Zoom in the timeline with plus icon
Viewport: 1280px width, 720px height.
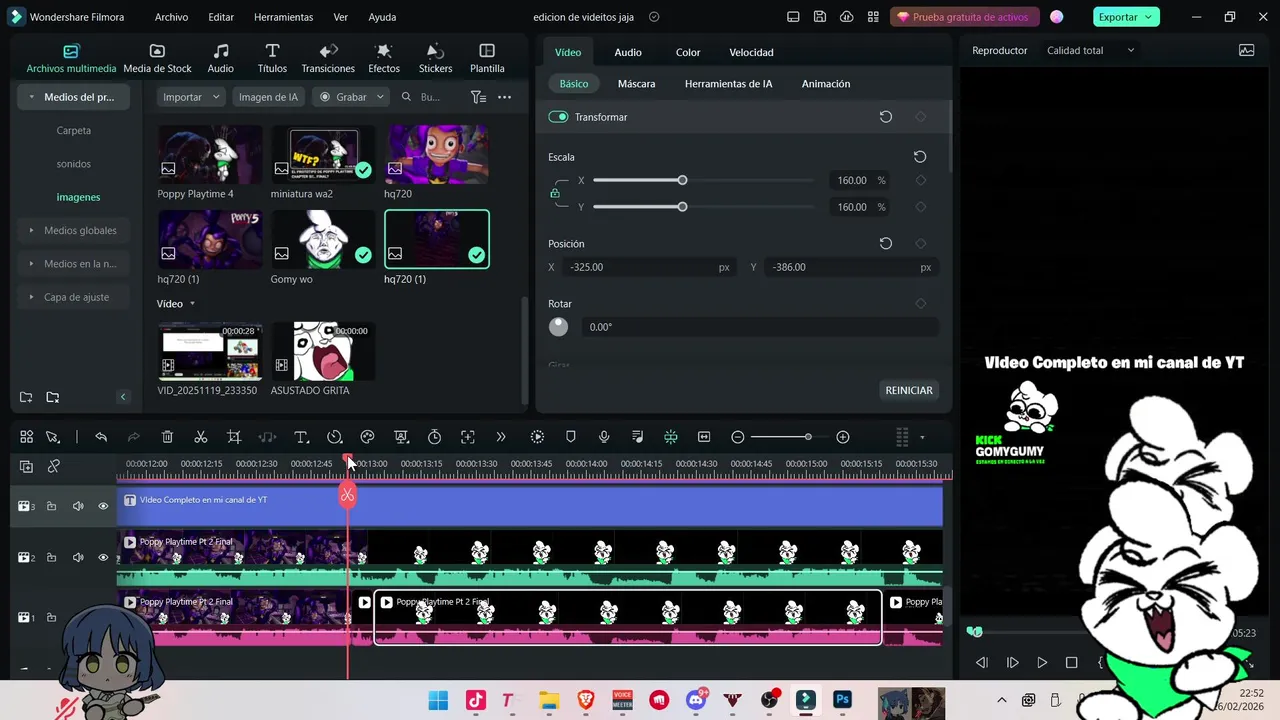tap(843, 437)
